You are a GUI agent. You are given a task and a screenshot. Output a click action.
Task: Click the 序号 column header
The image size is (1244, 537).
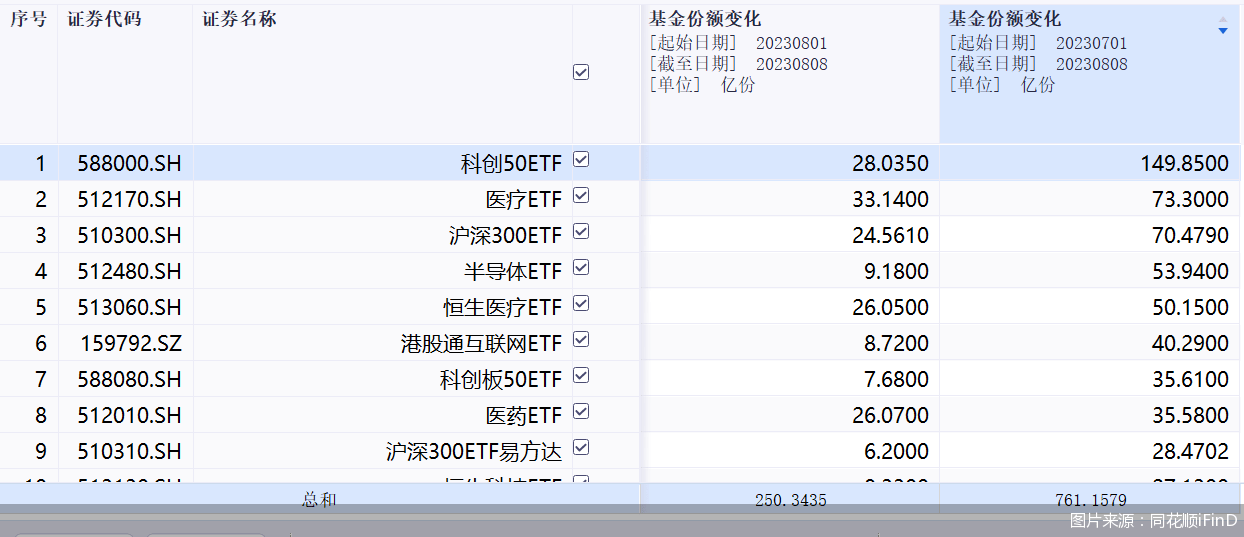click(x=28, y=20)
